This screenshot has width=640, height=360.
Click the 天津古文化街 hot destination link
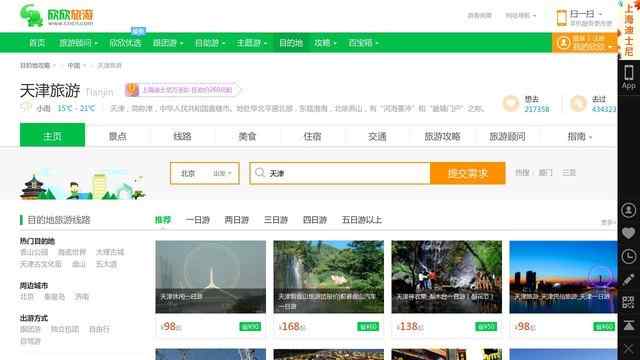coord(41,264)
